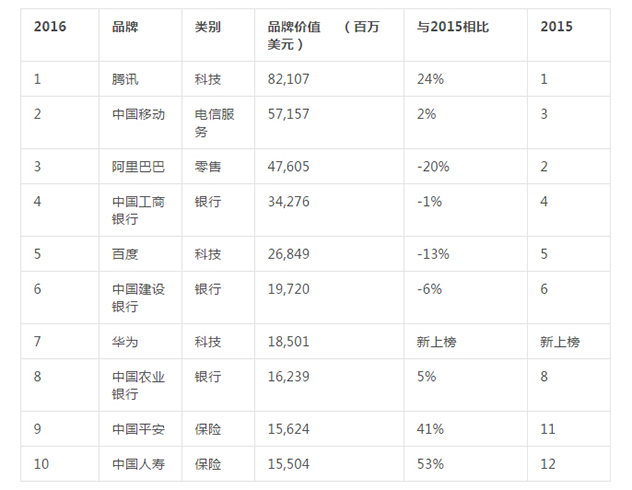Click the 中国平安 brand cell
632x490 pixels.
(138, 429)
